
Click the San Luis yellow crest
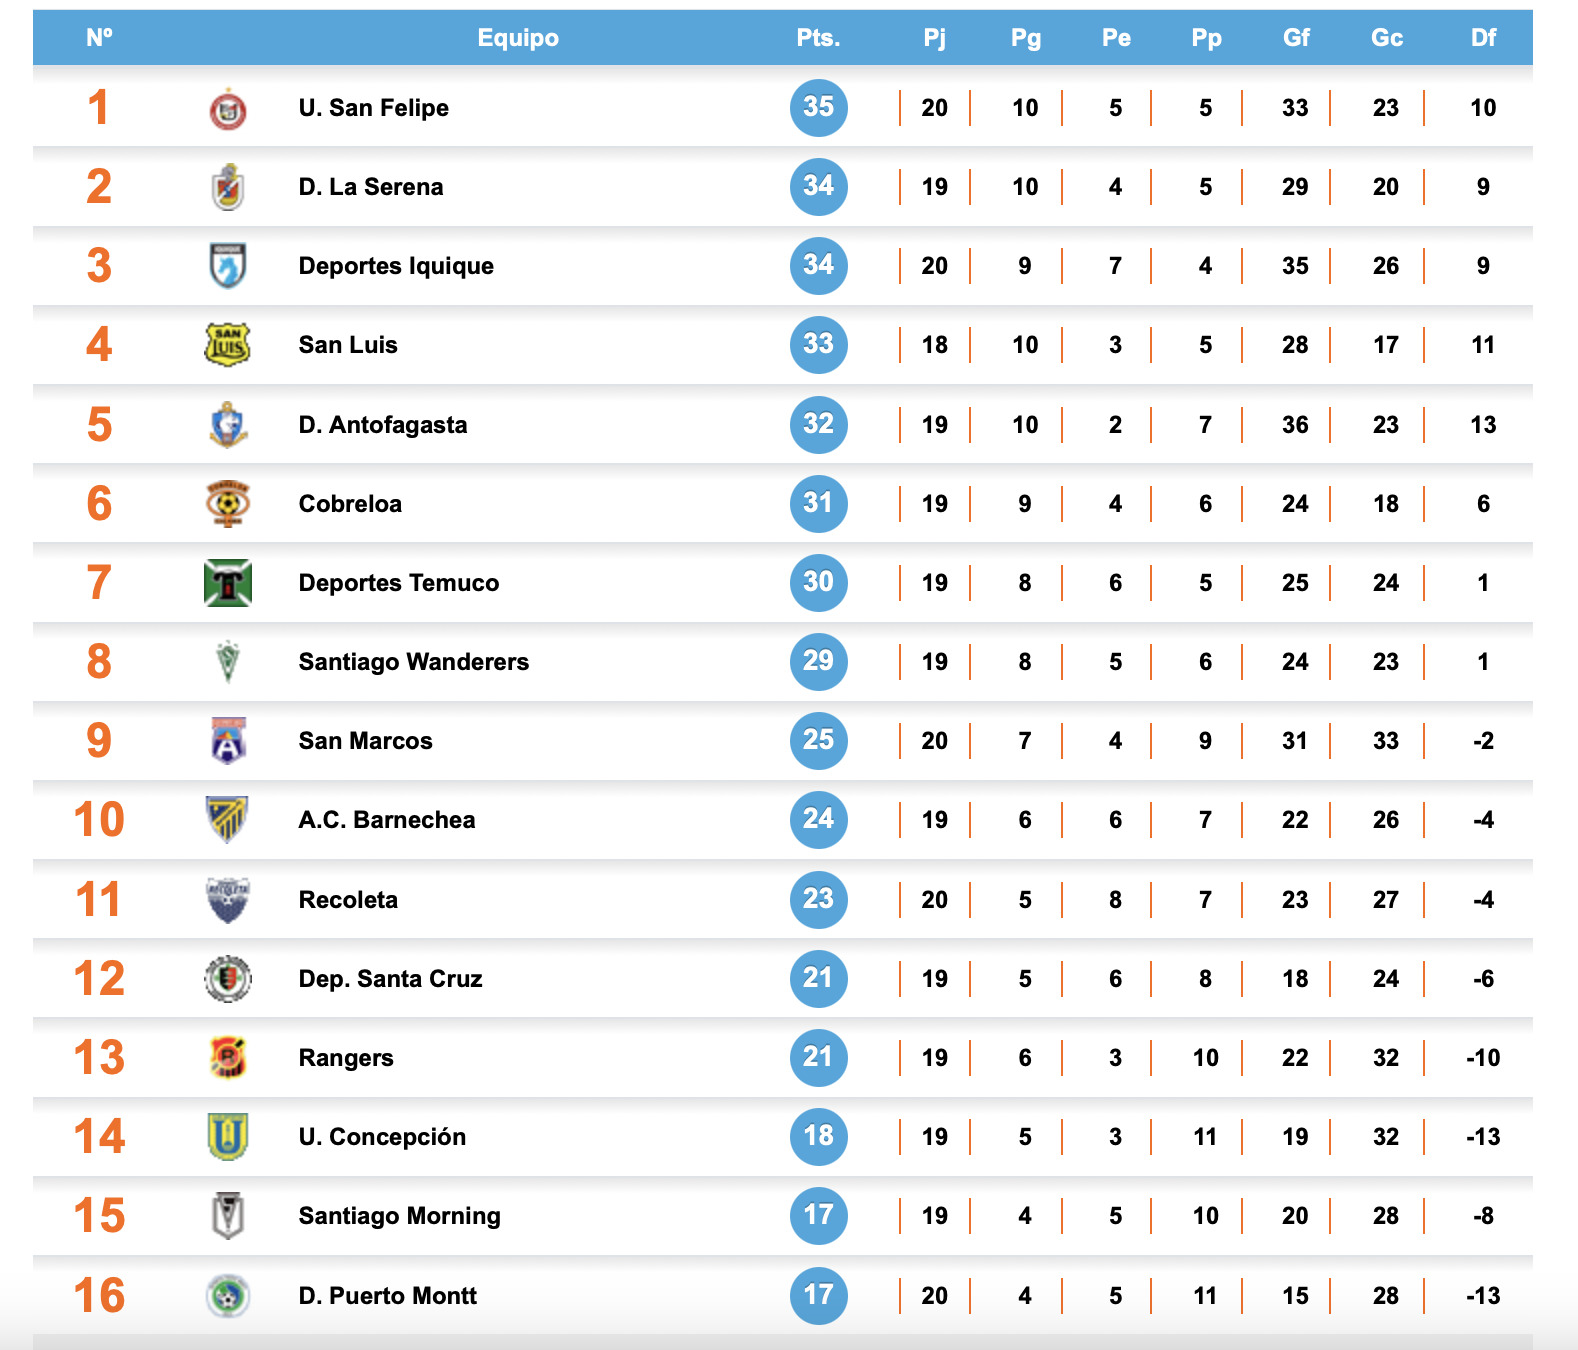[x=228, y=345]
